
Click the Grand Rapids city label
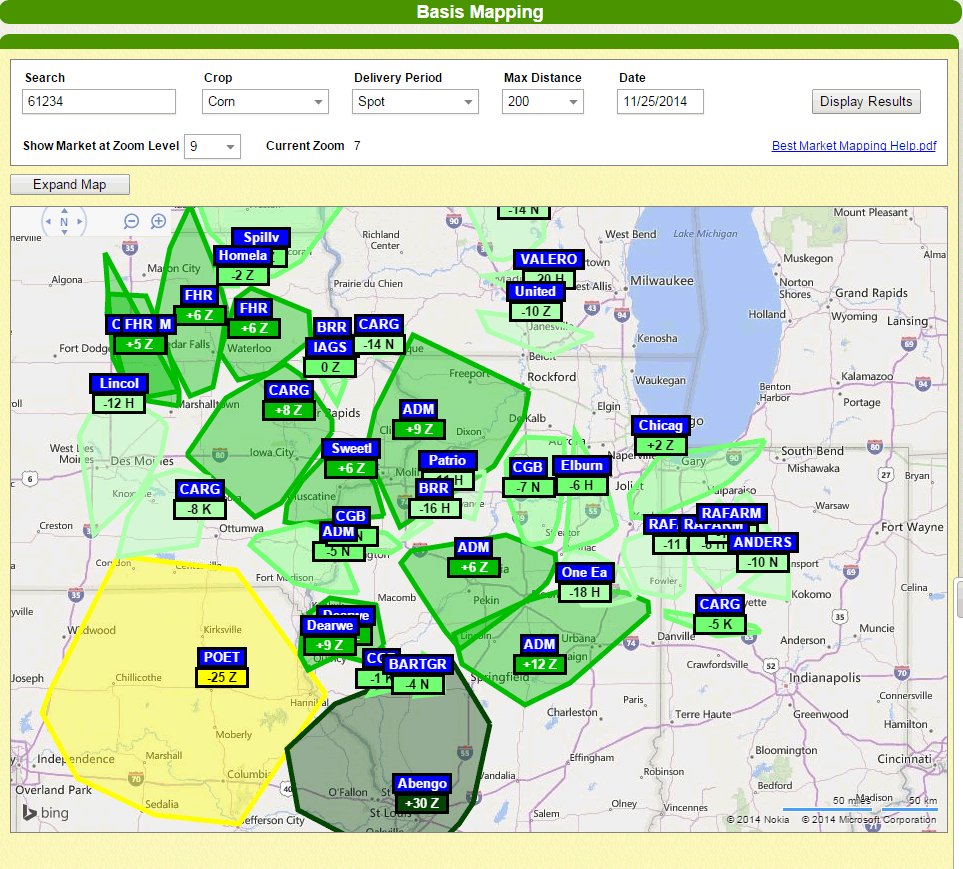click(871, 293)
